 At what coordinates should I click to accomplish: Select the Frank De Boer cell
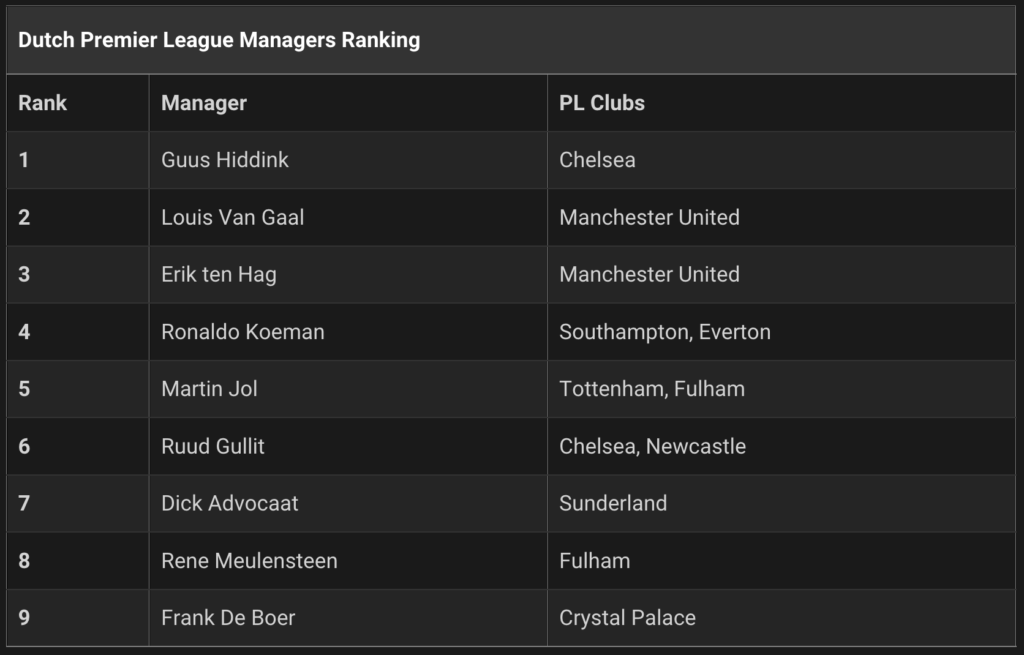pos(348,618)
